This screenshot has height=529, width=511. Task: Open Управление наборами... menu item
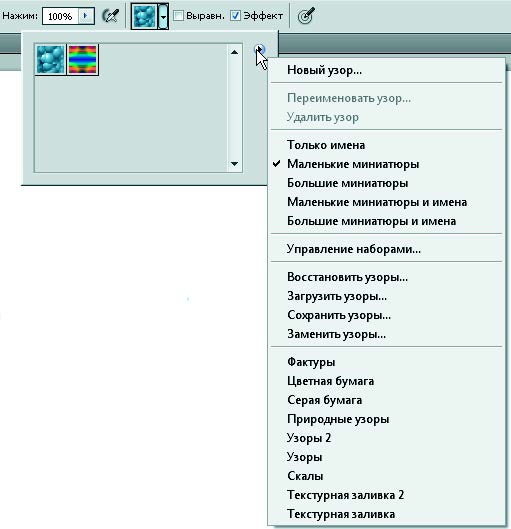tap(387, 249)
